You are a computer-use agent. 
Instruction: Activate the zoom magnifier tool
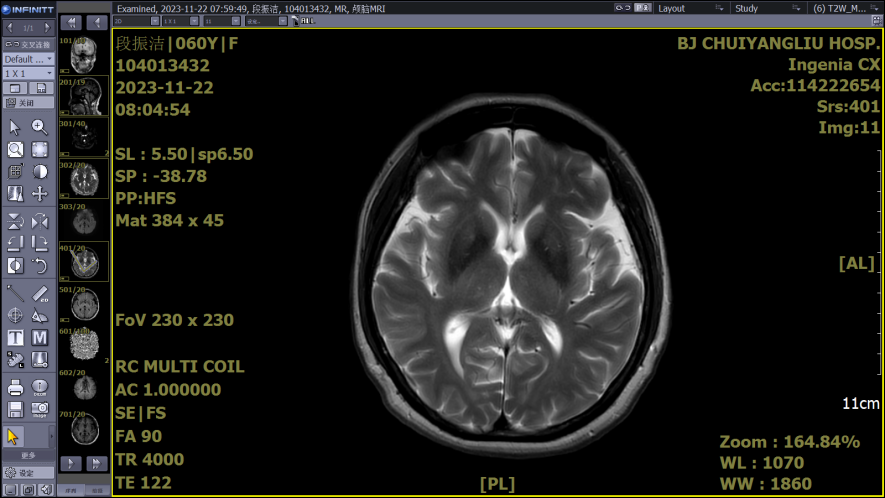(40, 127)
